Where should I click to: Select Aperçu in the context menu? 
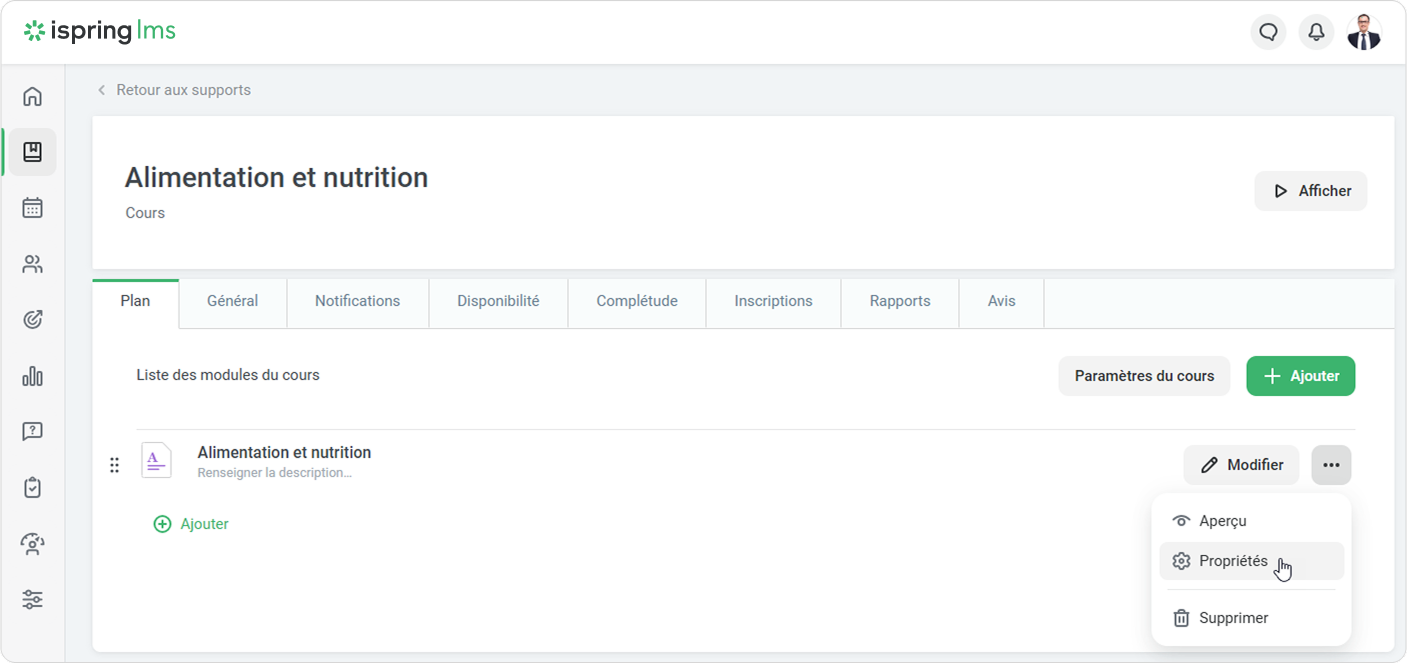[x=1222, y=521]
